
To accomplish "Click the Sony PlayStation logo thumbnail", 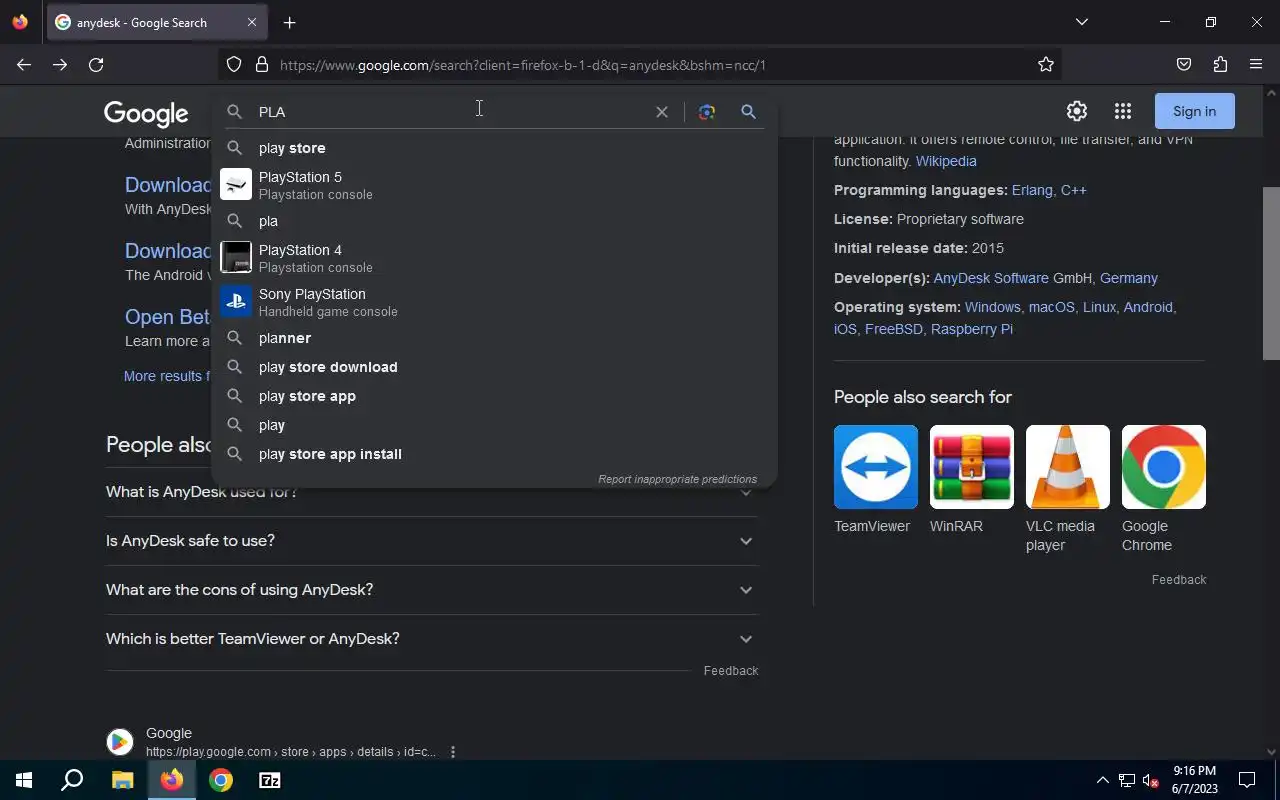I will click(236, 301).
